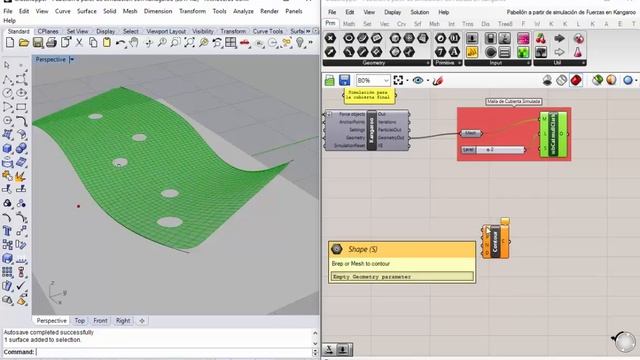Viewport: 640px width, 360px height.
Task: Activate the Pan hand tool
Action: coord(134,42)
